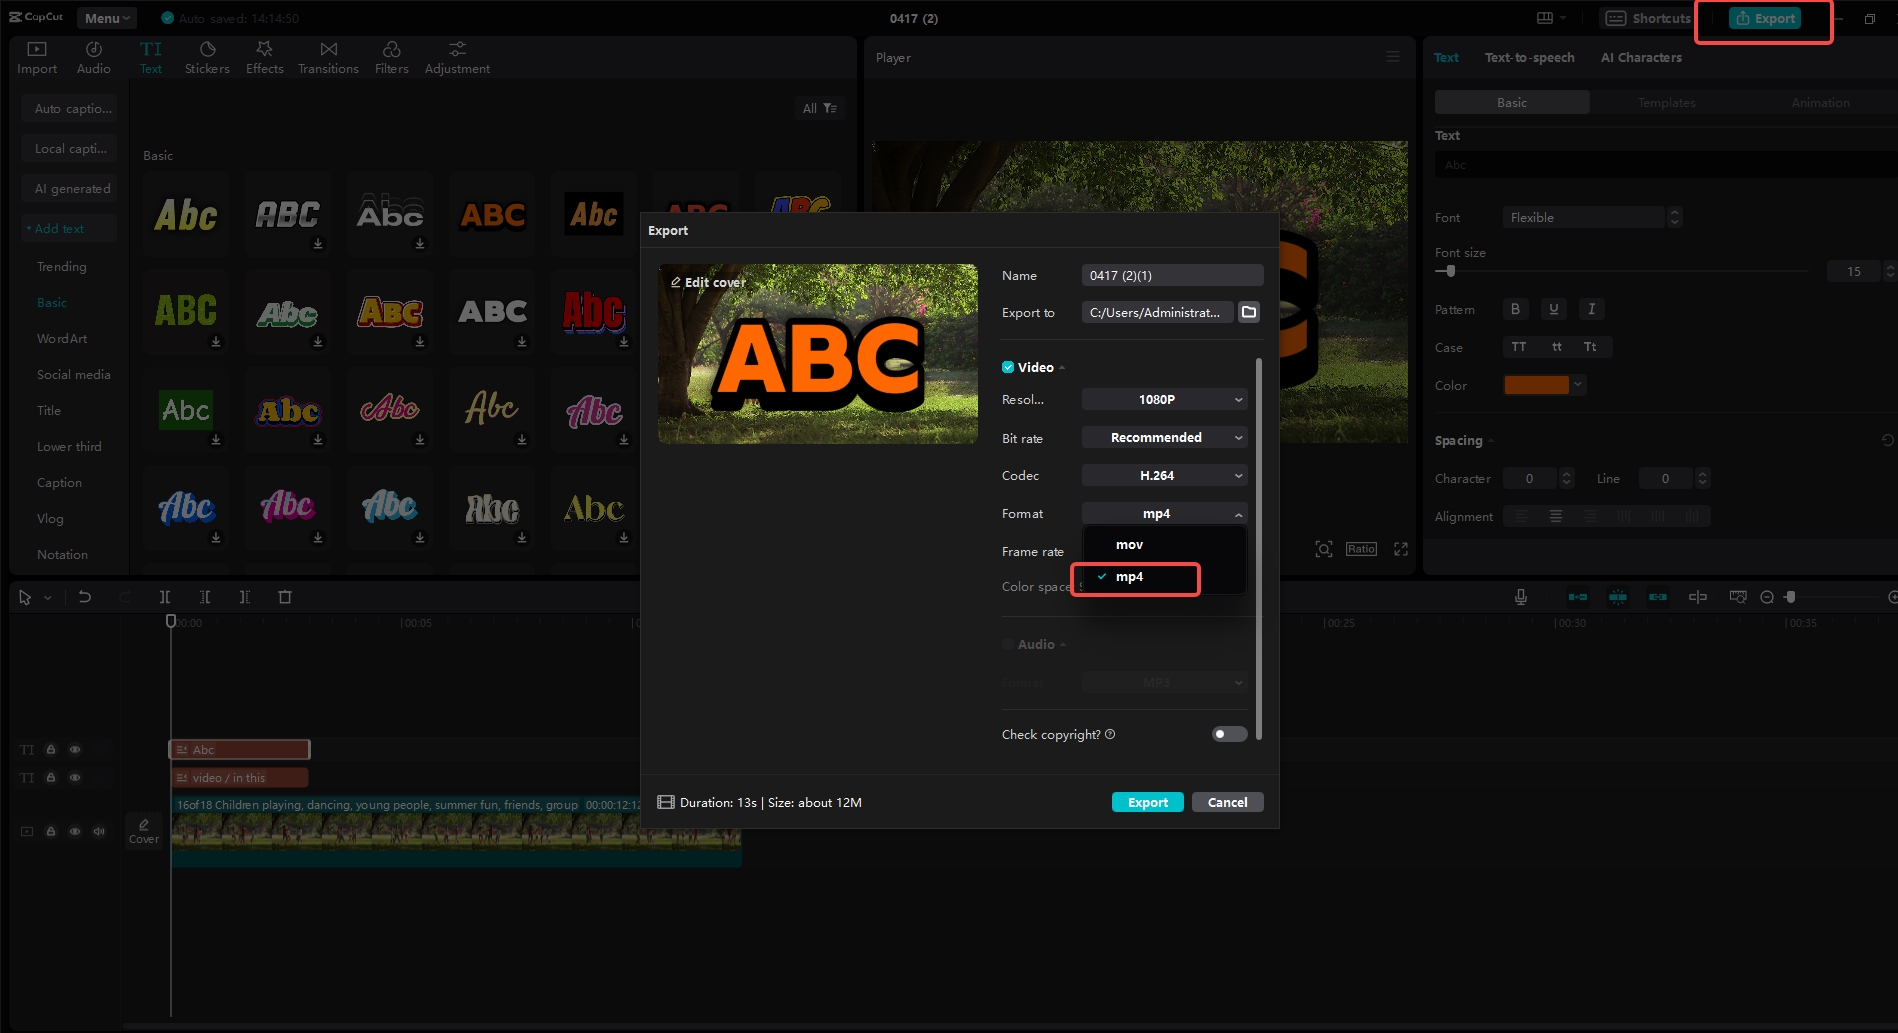Click the Undo icon in the timeline toolbar

(84, 596)
